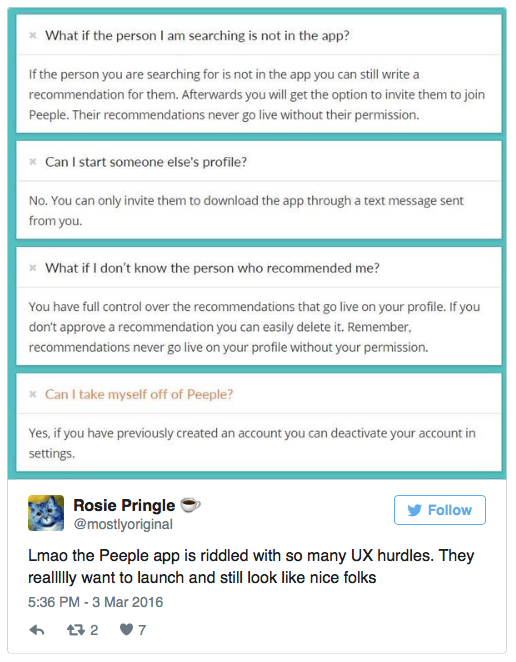Click the retweet count number 2
The width and height of the screenshot is (516, 662).
coord(94,630)
